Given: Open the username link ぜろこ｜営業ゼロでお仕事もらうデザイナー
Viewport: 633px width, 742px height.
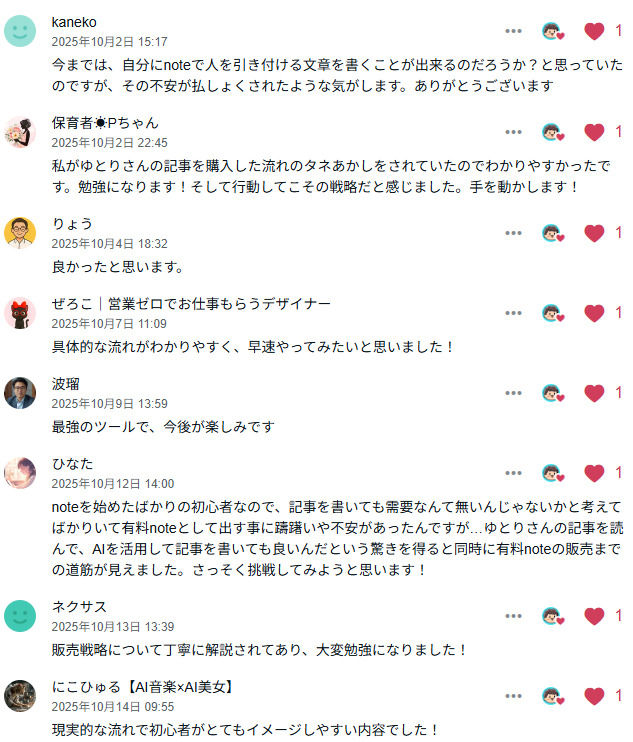Looking at the screenshot, I should 191,304.
